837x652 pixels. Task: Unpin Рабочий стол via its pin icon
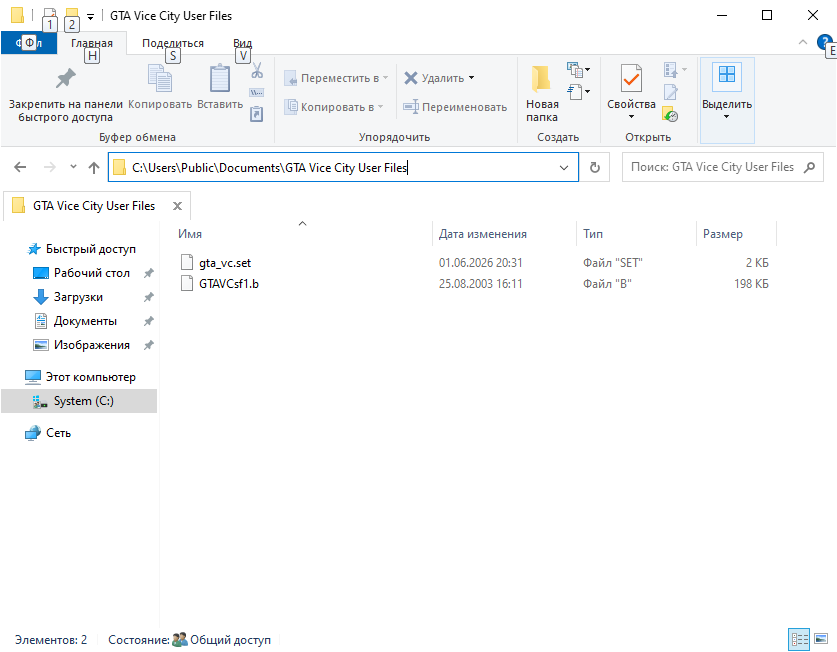tap(149, 273)
